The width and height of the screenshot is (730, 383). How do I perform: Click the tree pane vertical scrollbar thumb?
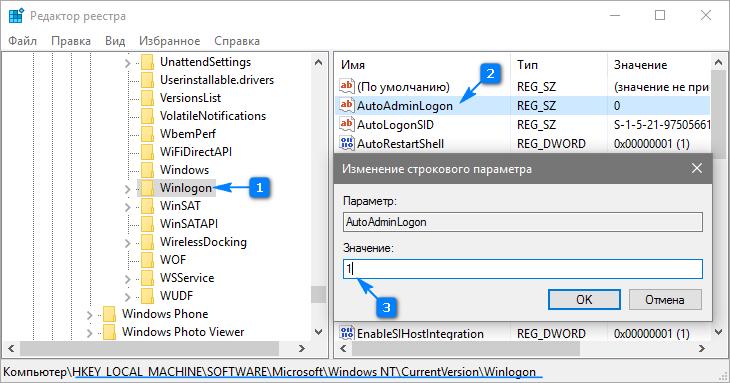tap(318, 294)
